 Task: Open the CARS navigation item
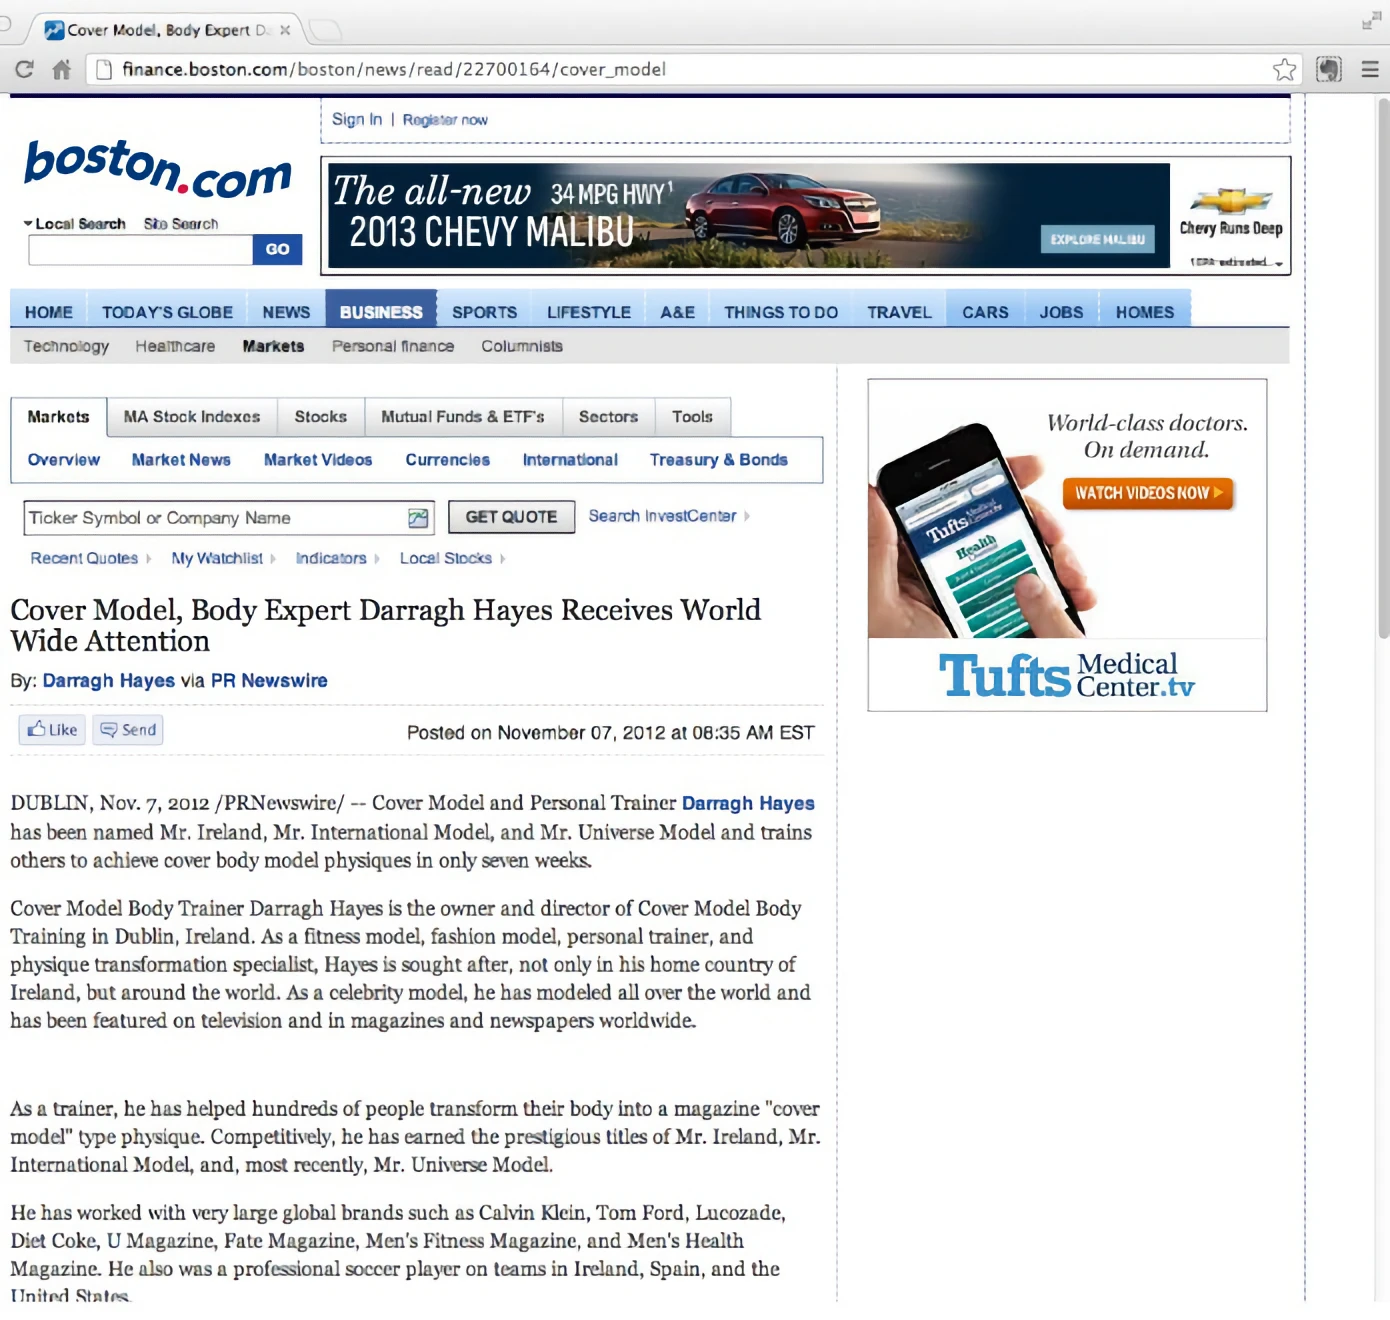(985, 312)
